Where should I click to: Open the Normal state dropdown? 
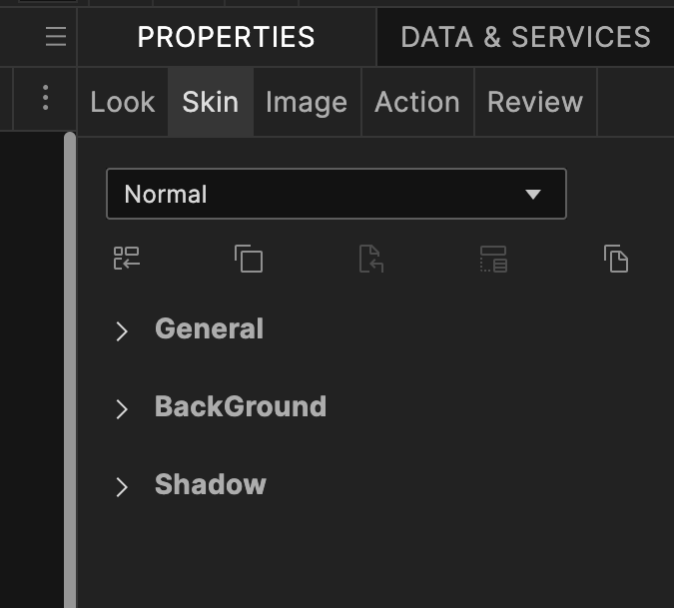click(x=336, y=194)
